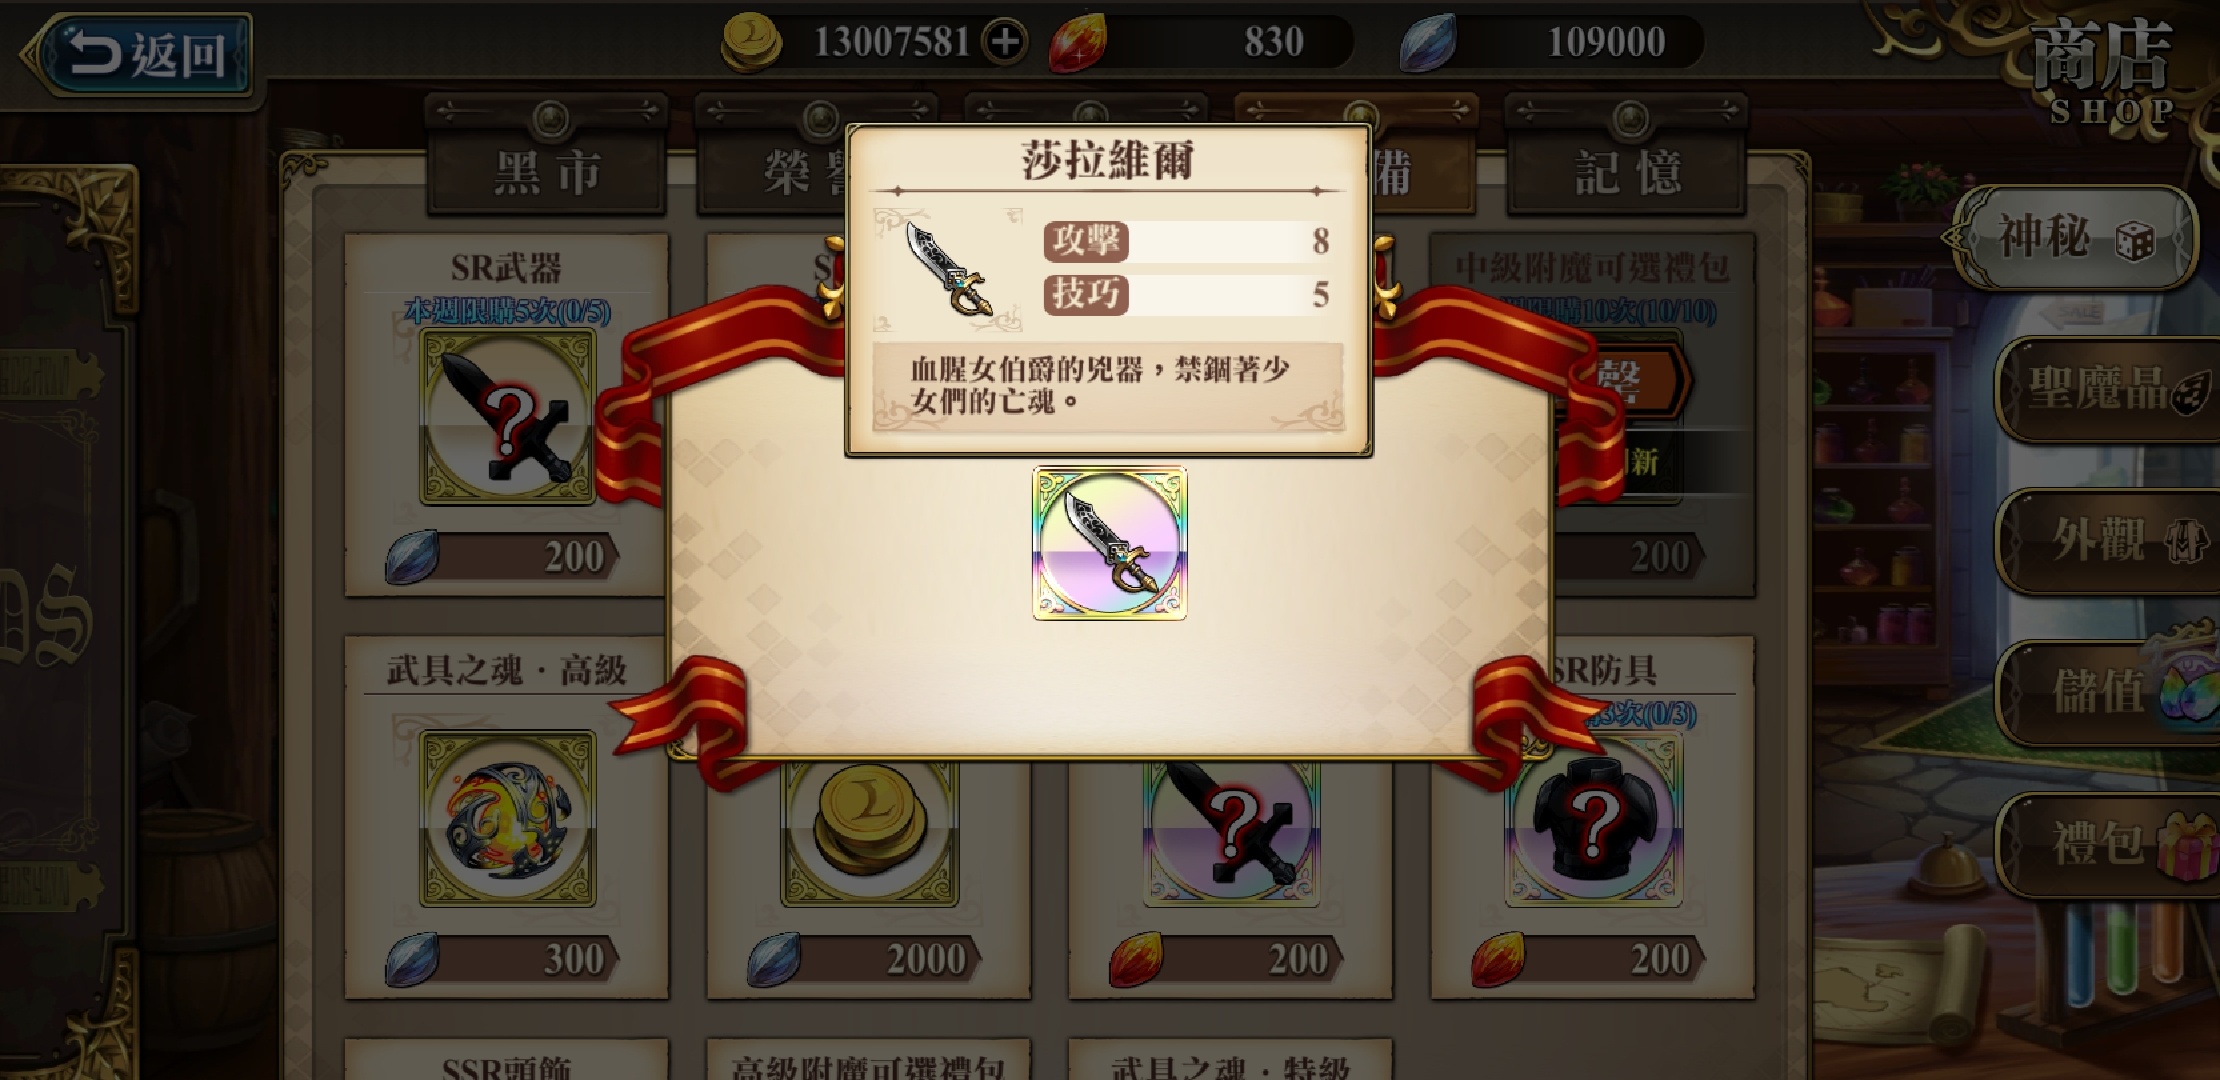Click the gold coin currency icon in the top bar
This screenshot has height=1080, width=2220.
pyautogui.click(x=752, y=43)
